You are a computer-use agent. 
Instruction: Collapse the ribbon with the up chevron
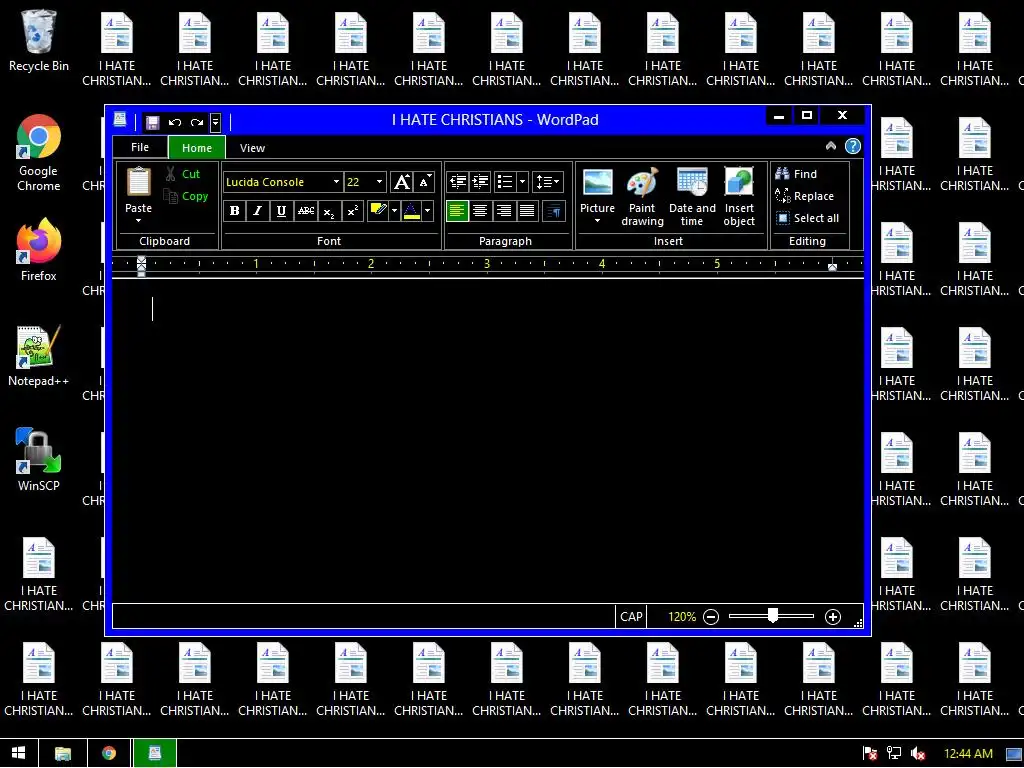point(831,146)
